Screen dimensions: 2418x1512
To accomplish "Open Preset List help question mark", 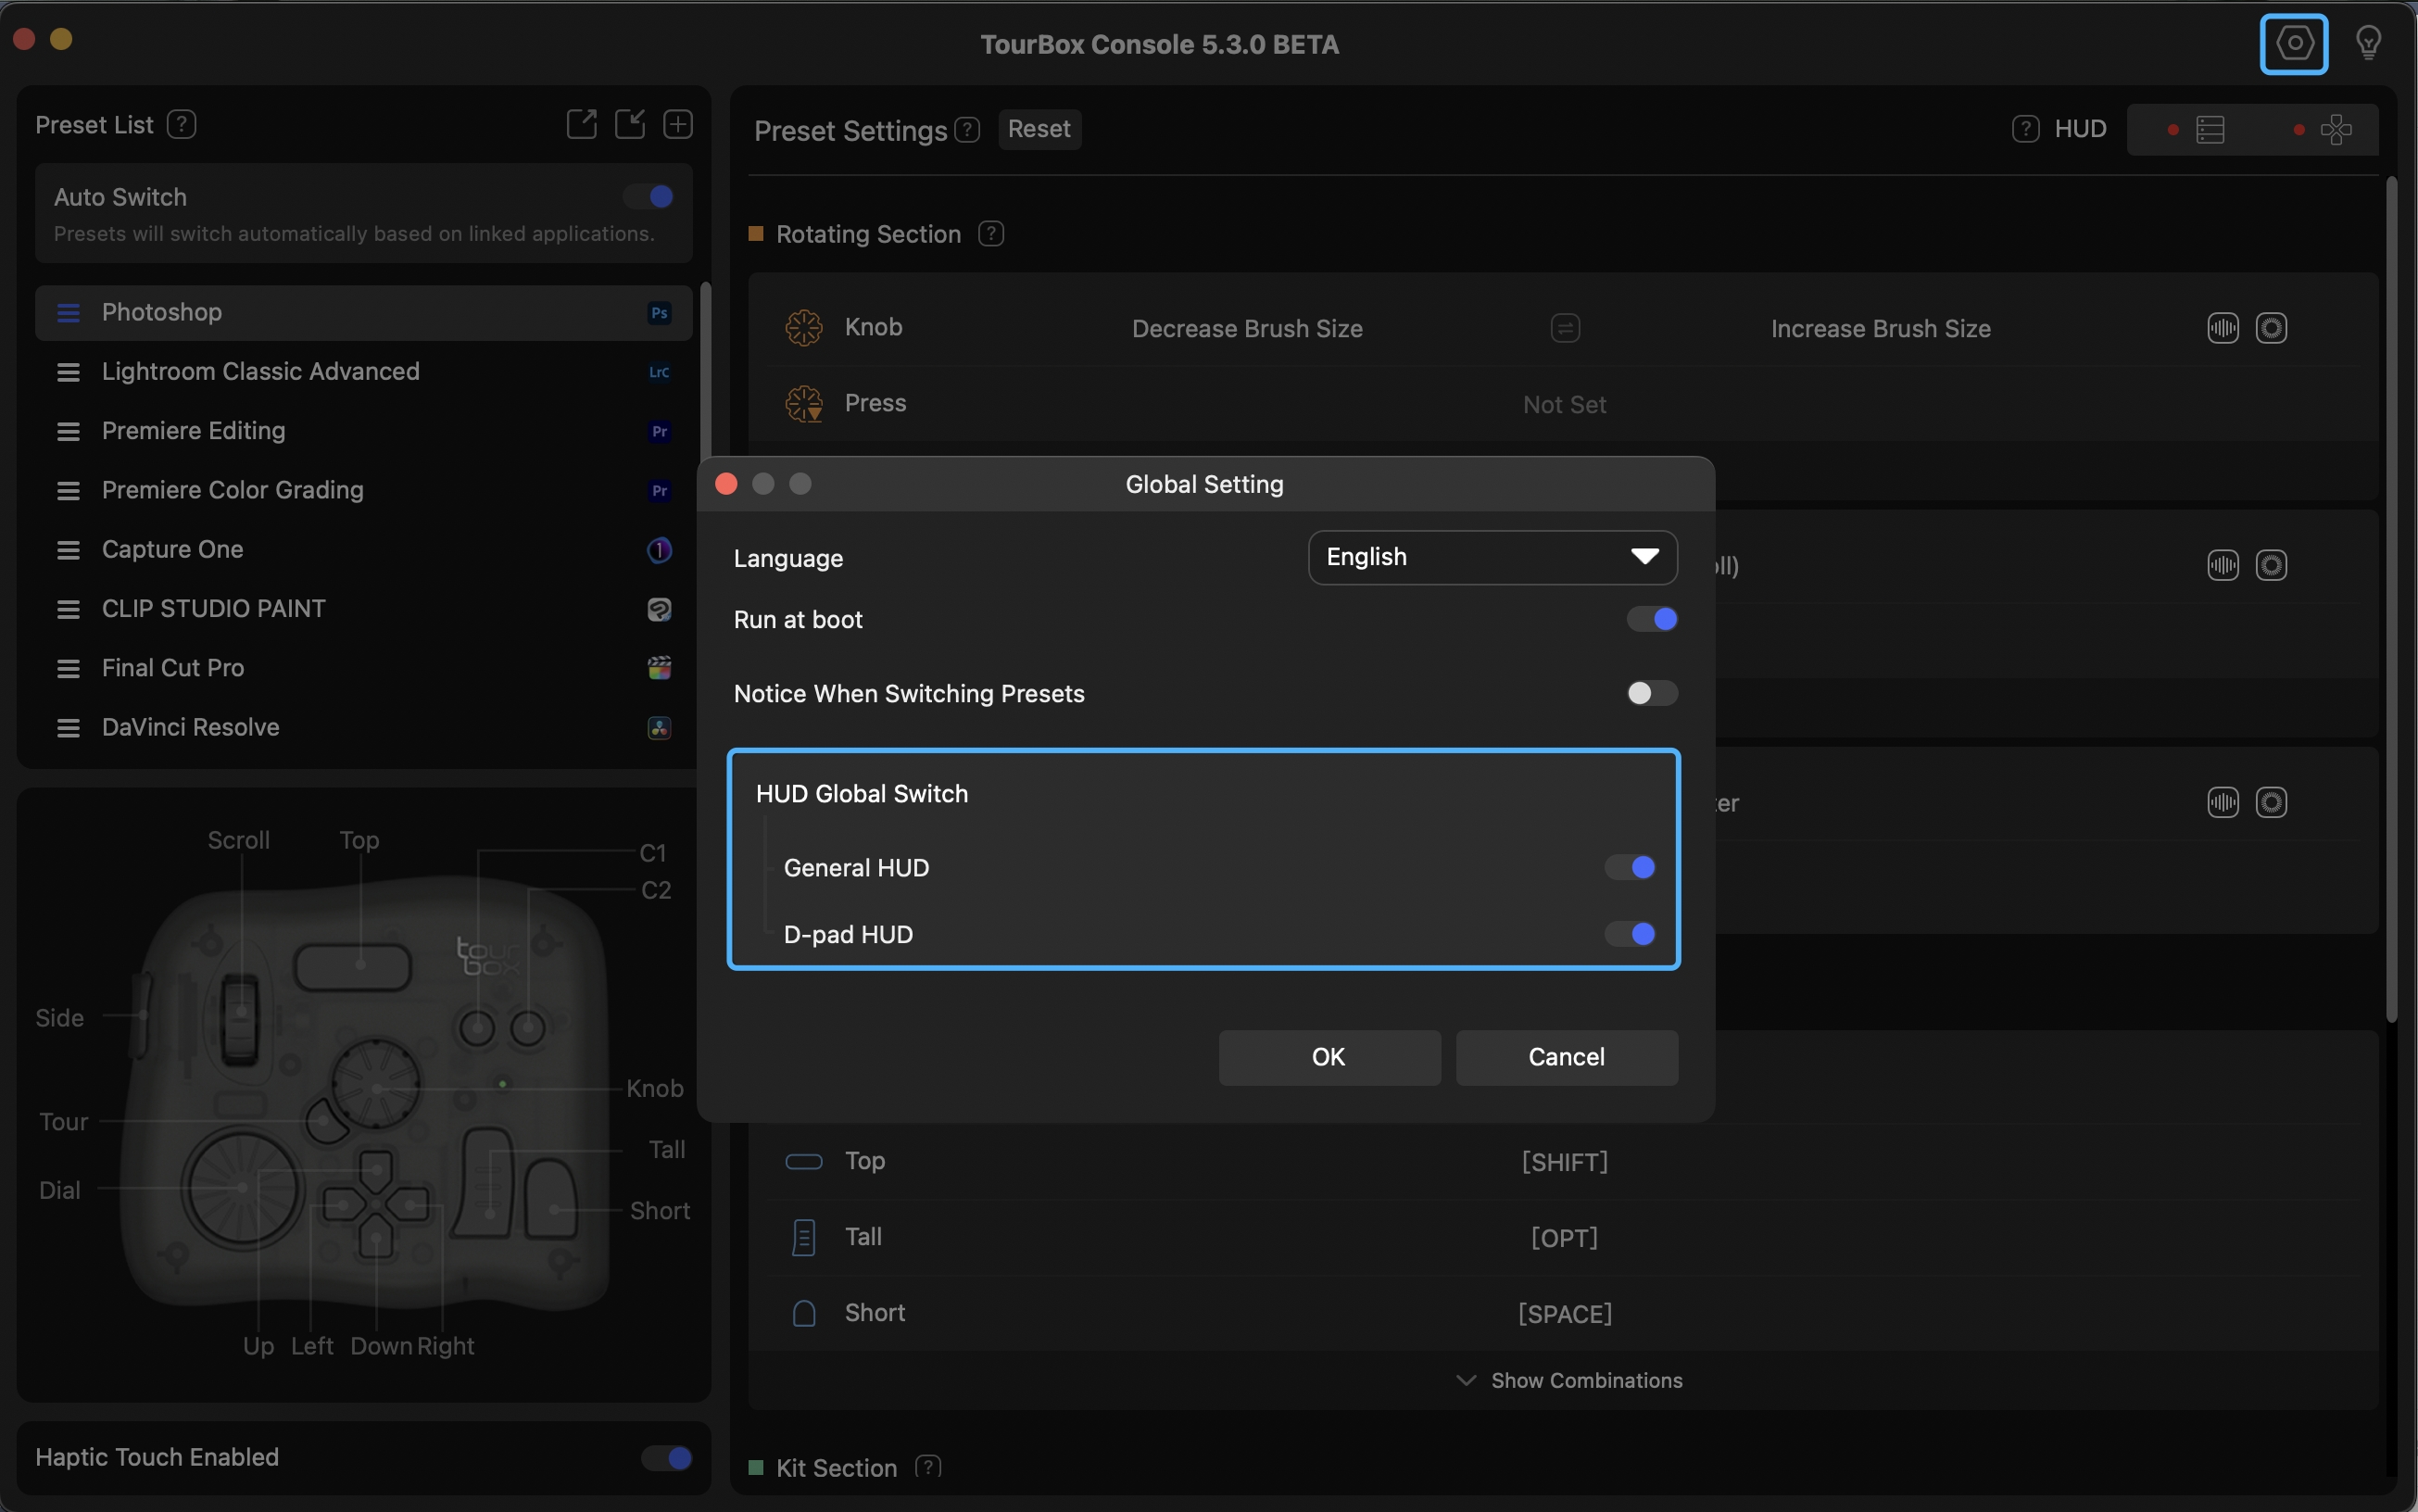I will [x=181, y=124].
